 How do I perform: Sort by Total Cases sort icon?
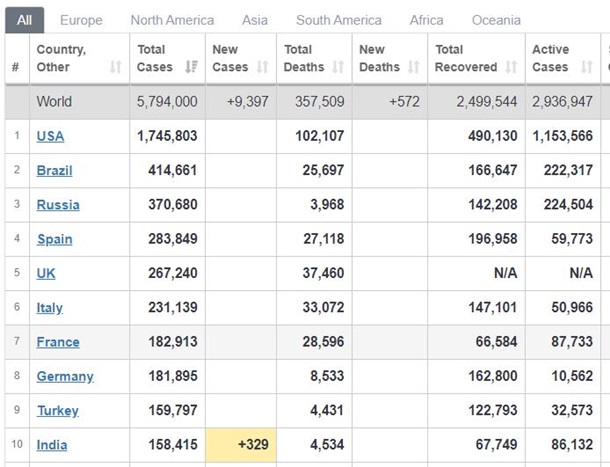point(191,67)
